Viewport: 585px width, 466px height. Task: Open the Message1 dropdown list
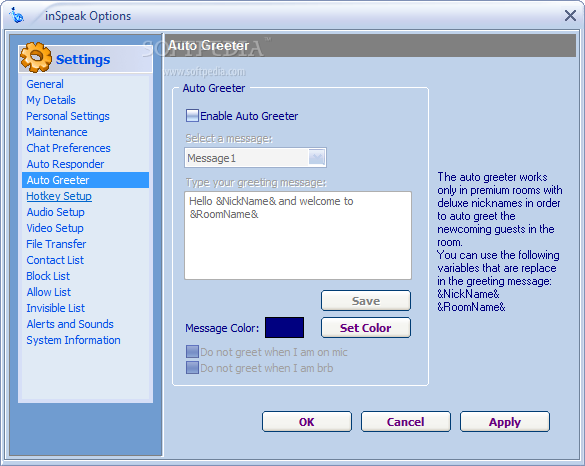pos(316,158)
